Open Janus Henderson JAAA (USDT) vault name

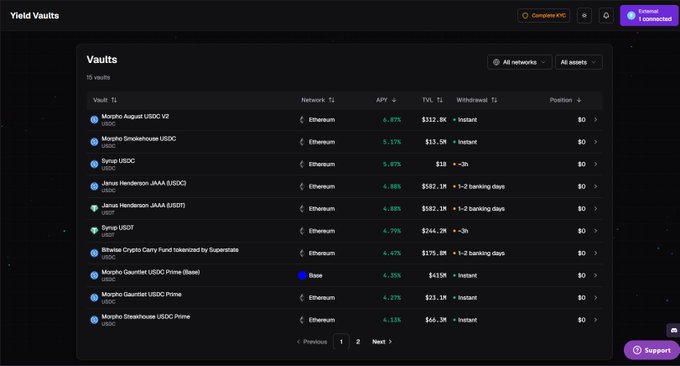click(x=143, y=206)
